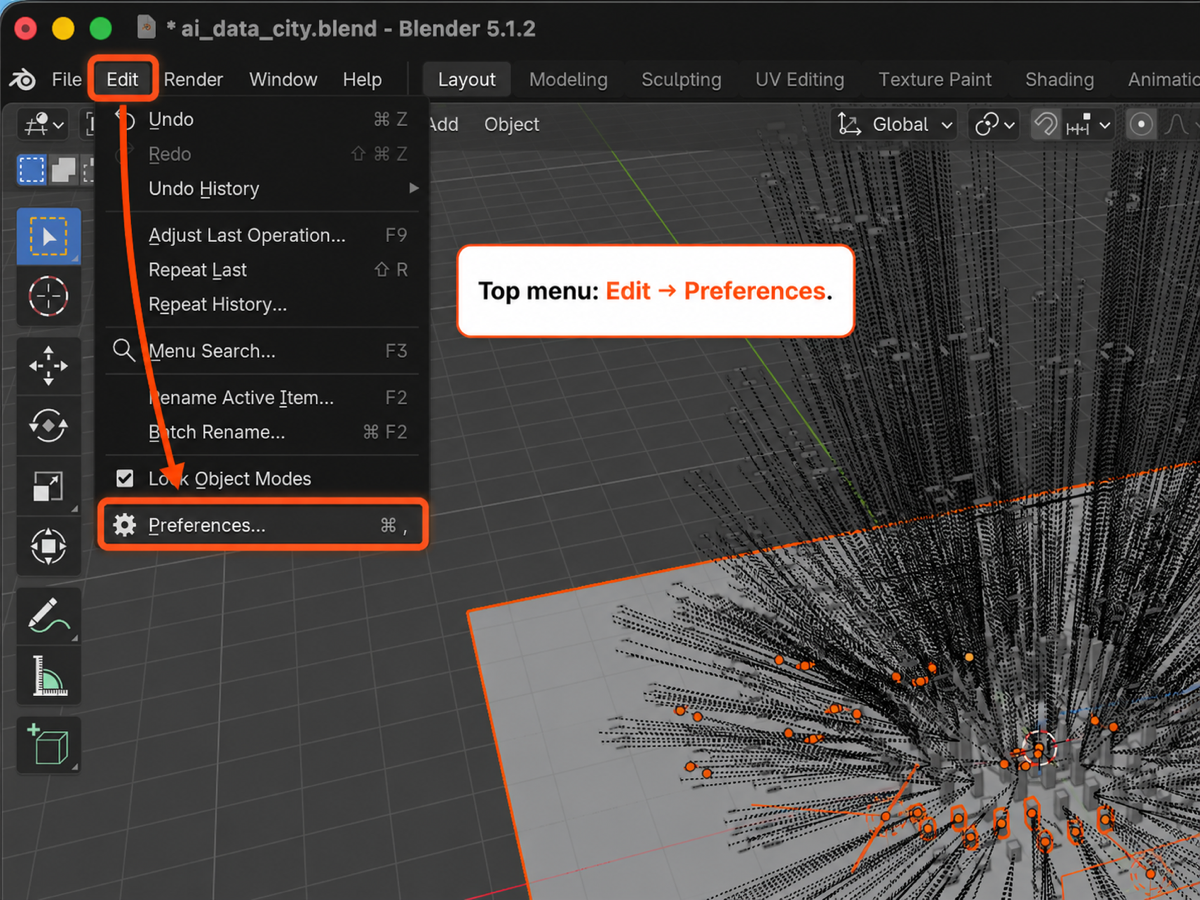Open the pivot point dropdown
This screenshot has width=1200, height=900.
point(995,125)
